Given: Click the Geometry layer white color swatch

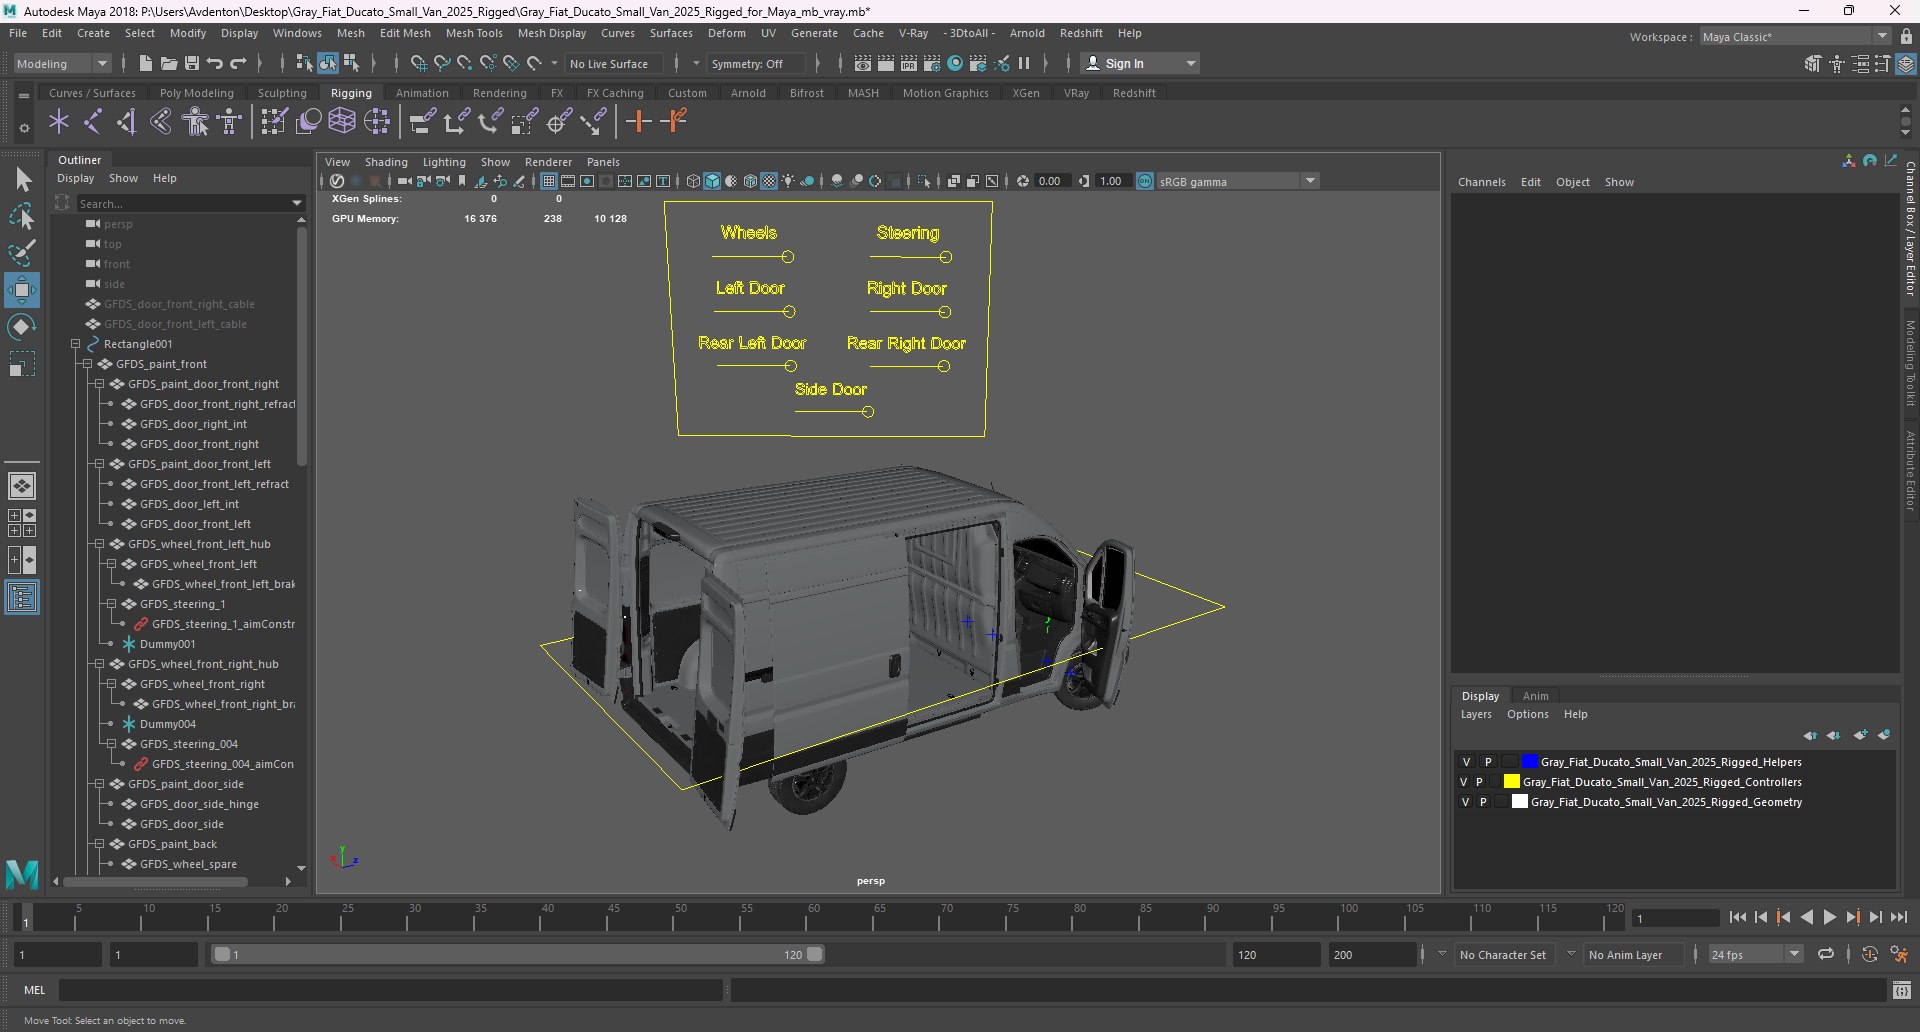Looking at the screenshot, I should coord(1520,802).
